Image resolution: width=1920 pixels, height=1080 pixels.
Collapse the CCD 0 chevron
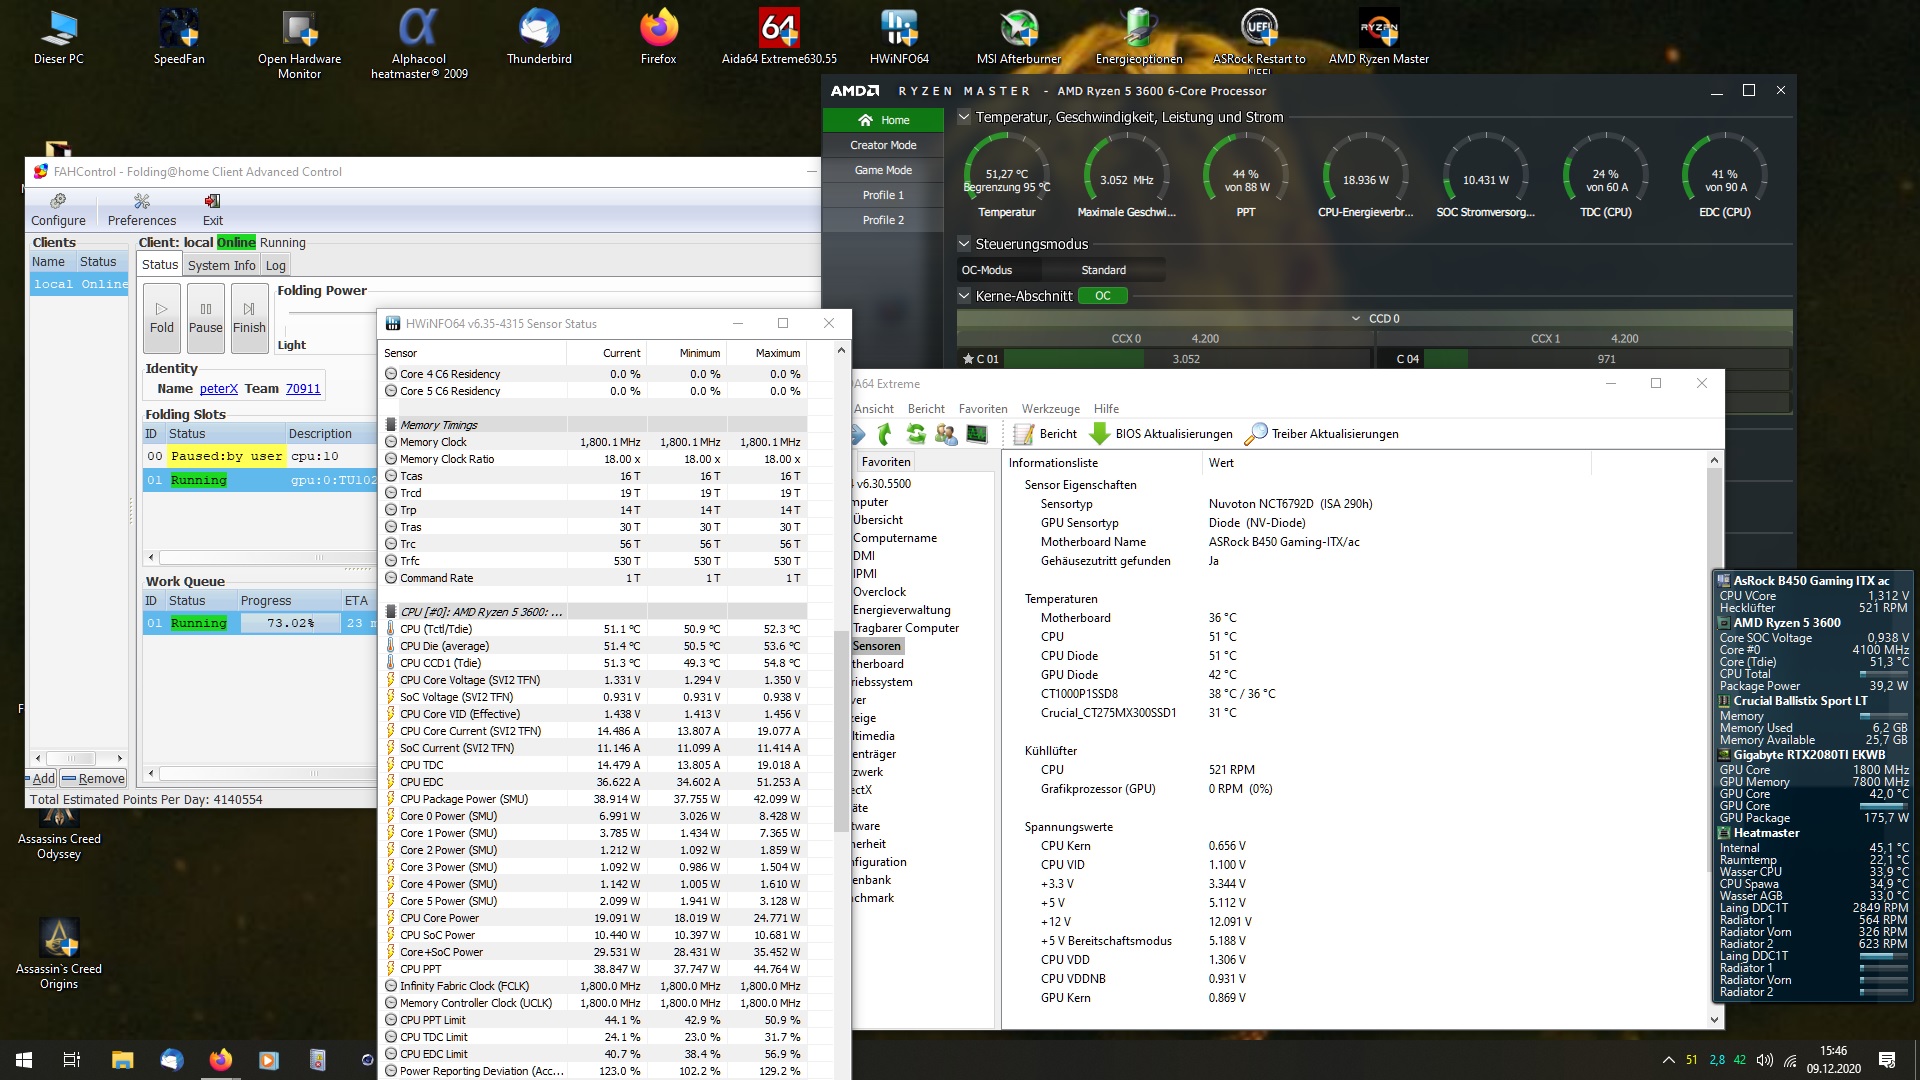[1356, 319]
